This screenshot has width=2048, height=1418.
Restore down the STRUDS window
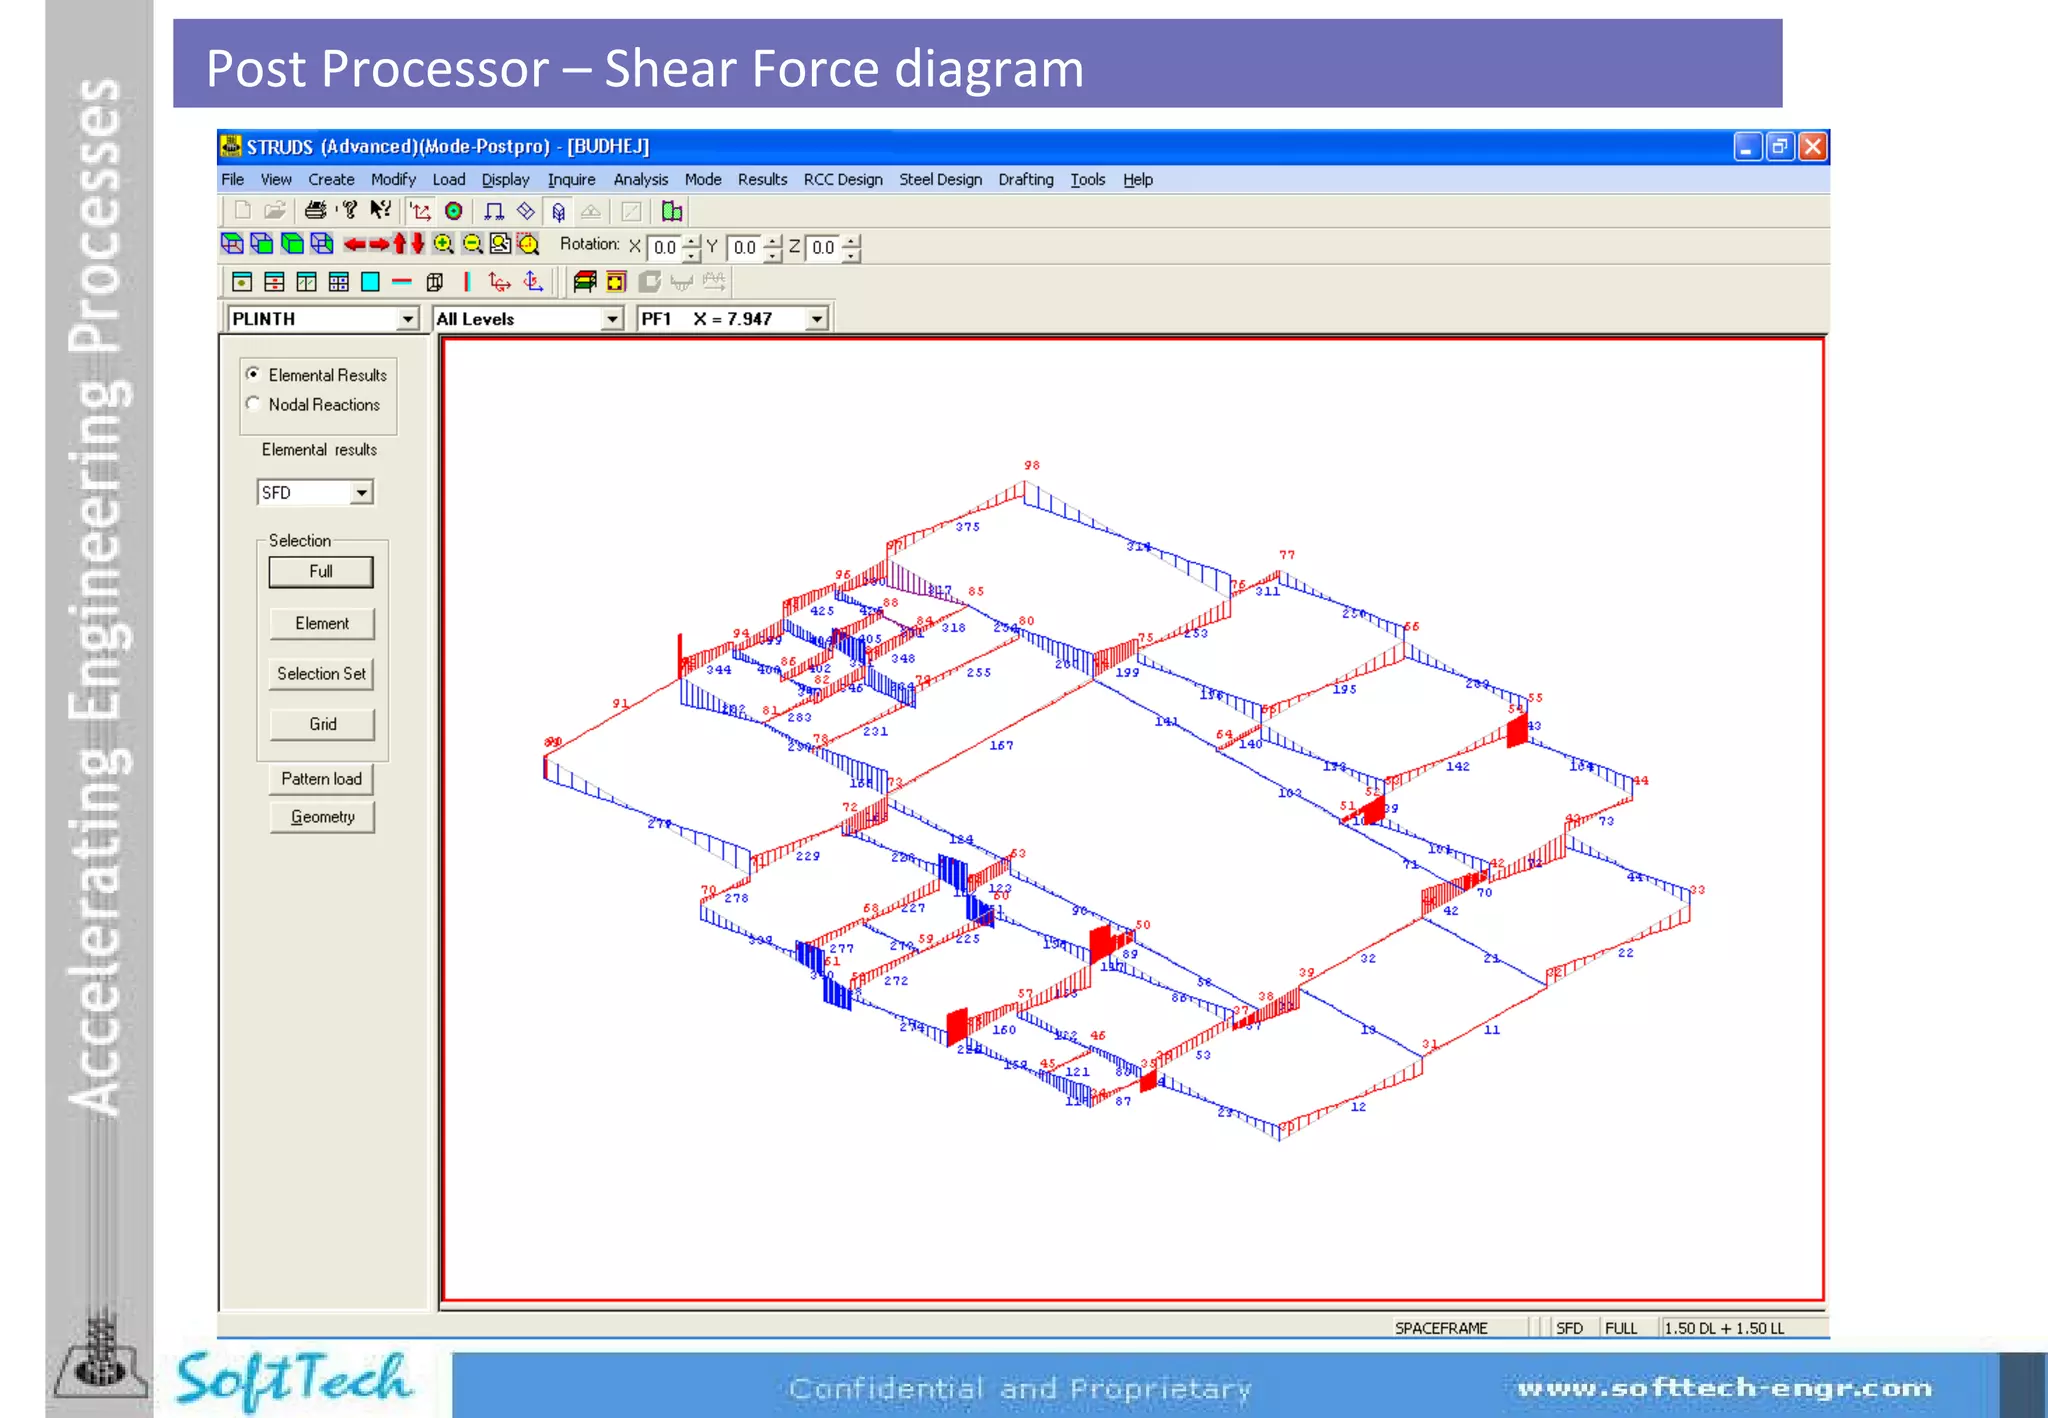point(1780,147)
